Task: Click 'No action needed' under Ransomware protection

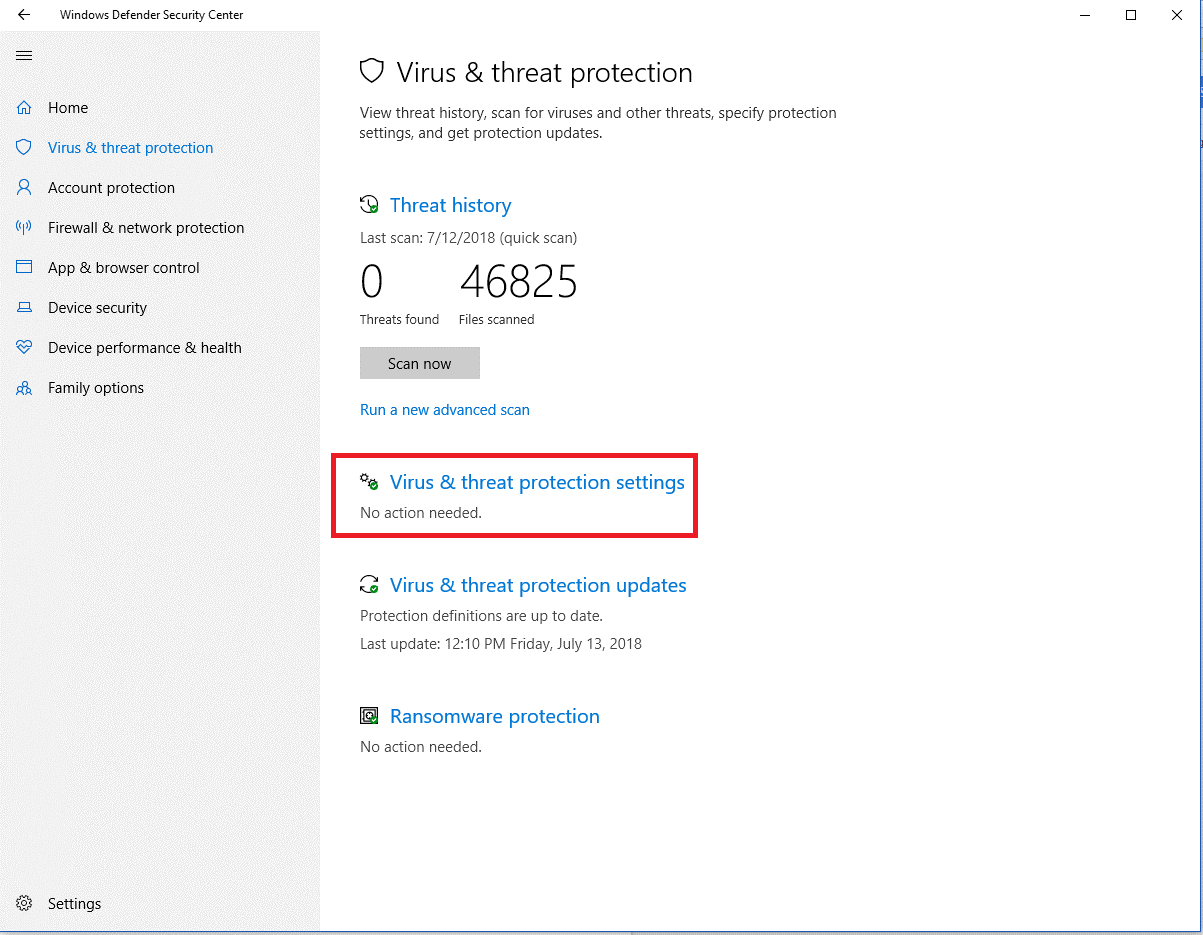Action: point(421,747)
